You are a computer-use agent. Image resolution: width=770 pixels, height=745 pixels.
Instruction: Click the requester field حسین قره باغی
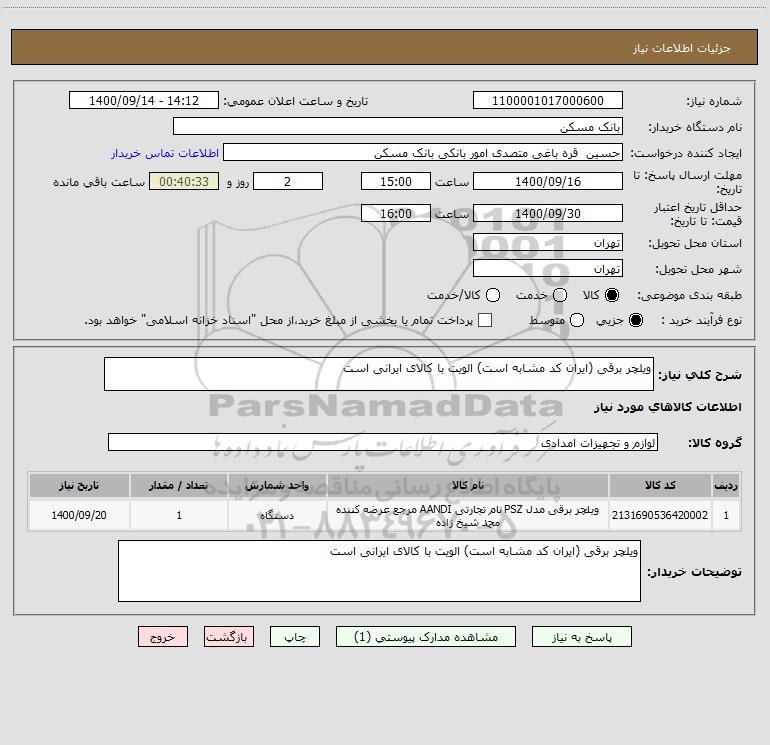click(x=423, y=152)
